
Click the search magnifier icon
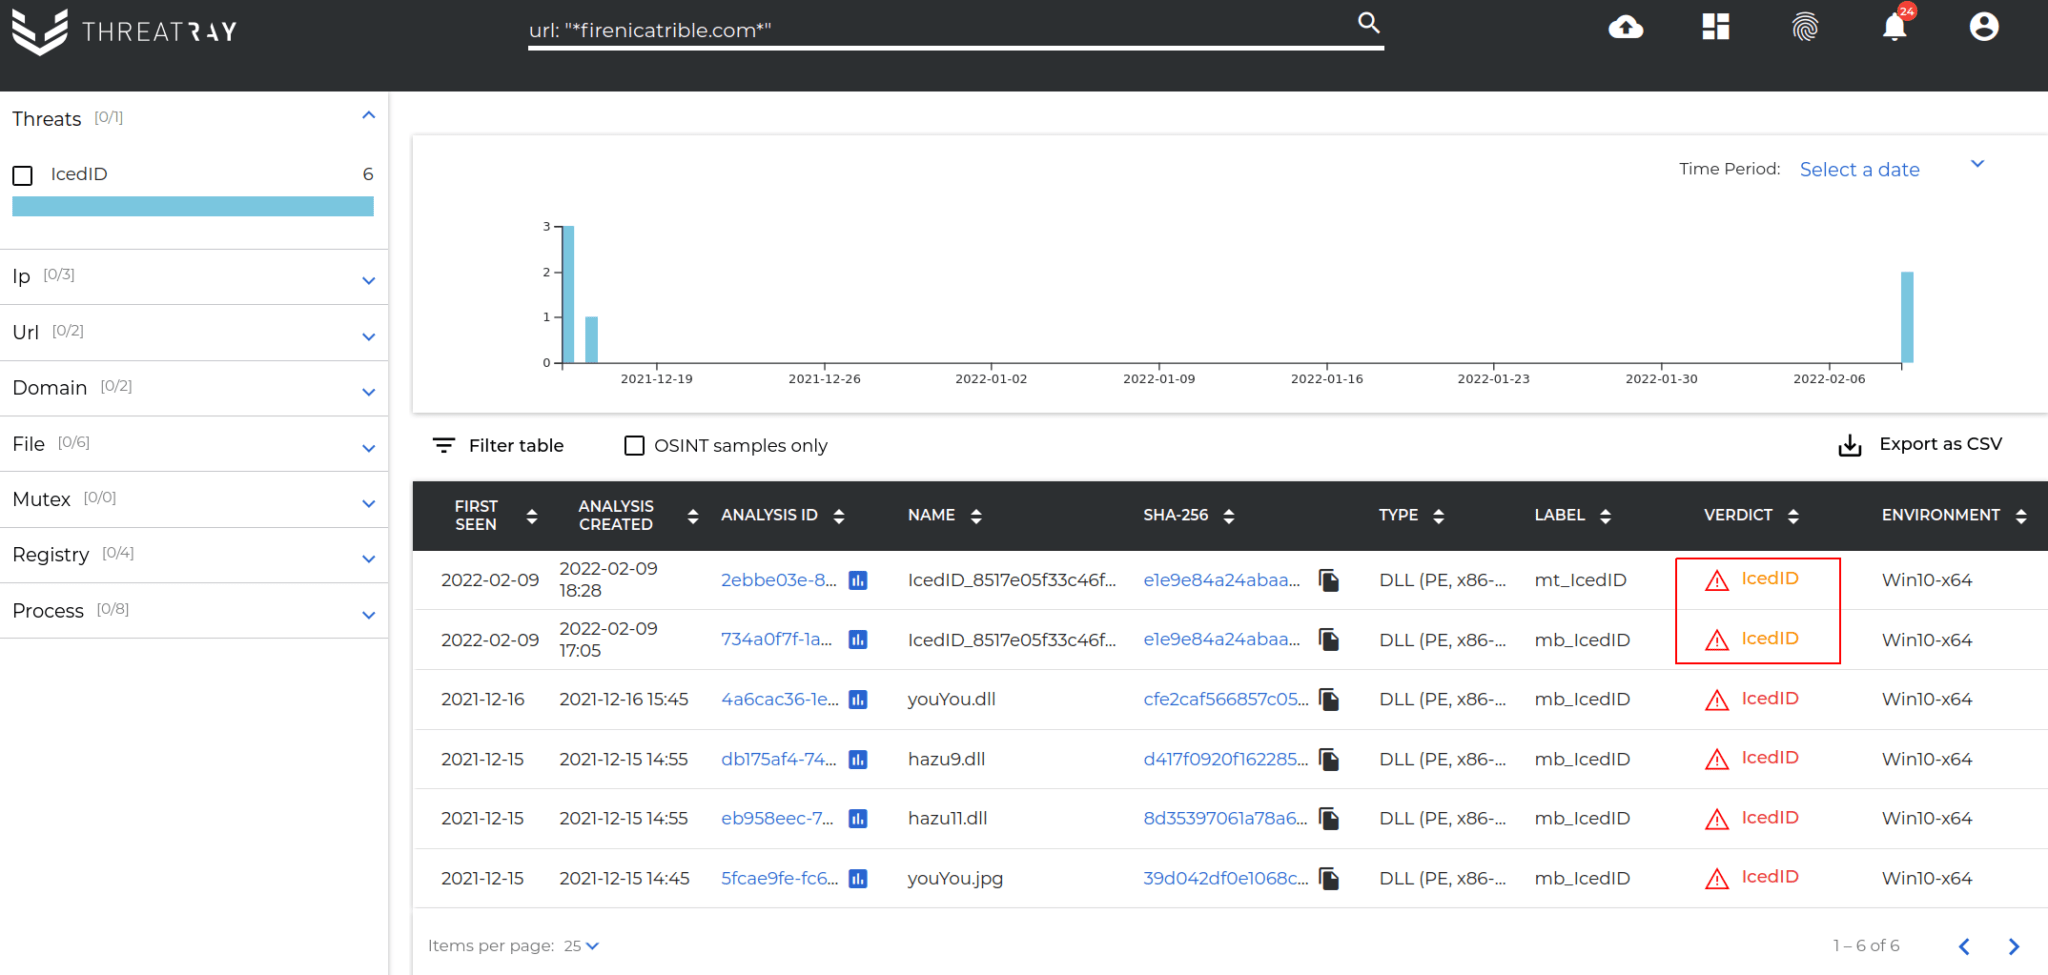1369,23
